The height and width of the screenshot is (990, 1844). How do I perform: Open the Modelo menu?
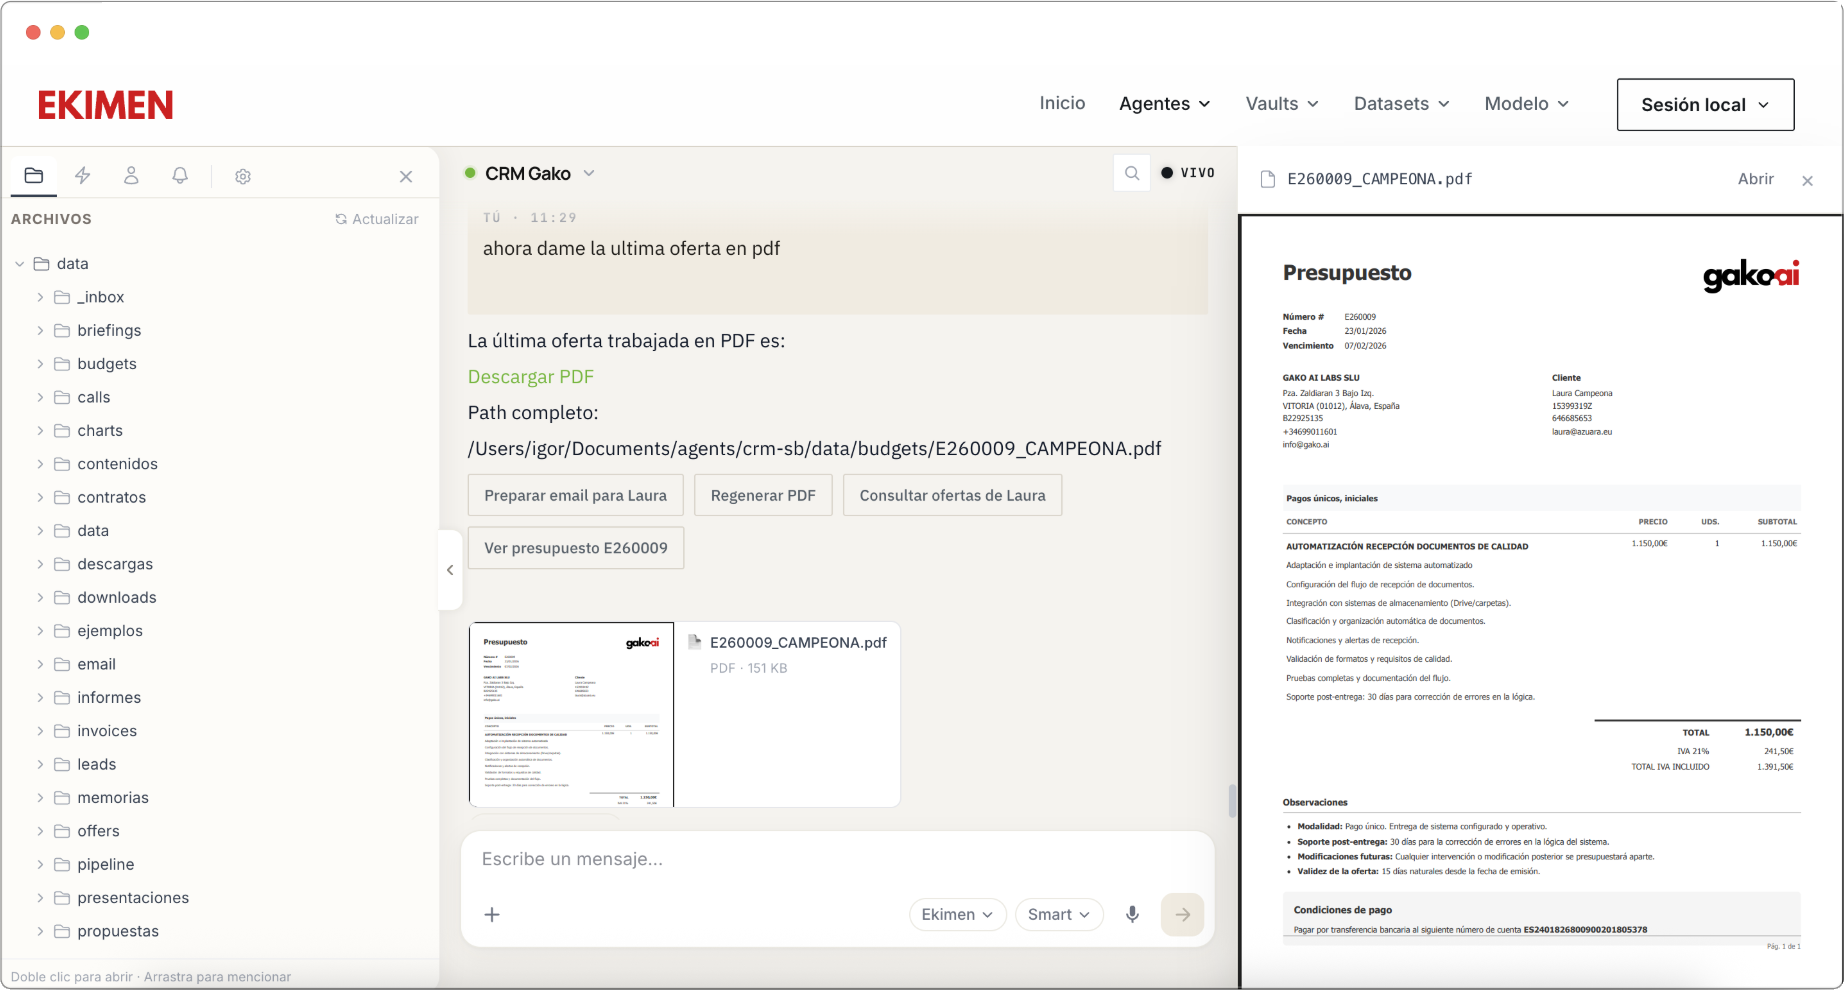(1527, 104)
